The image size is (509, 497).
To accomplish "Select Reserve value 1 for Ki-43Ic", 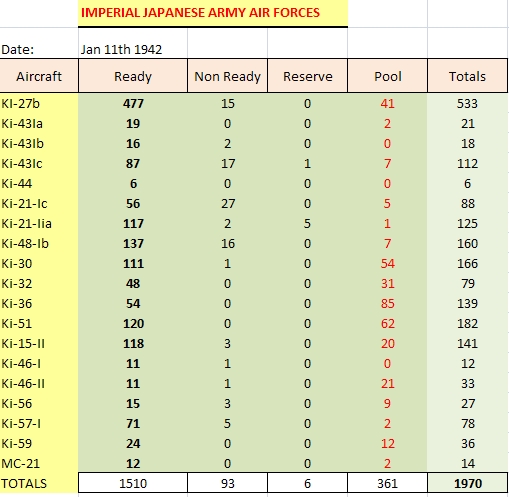I will (307, 164).
